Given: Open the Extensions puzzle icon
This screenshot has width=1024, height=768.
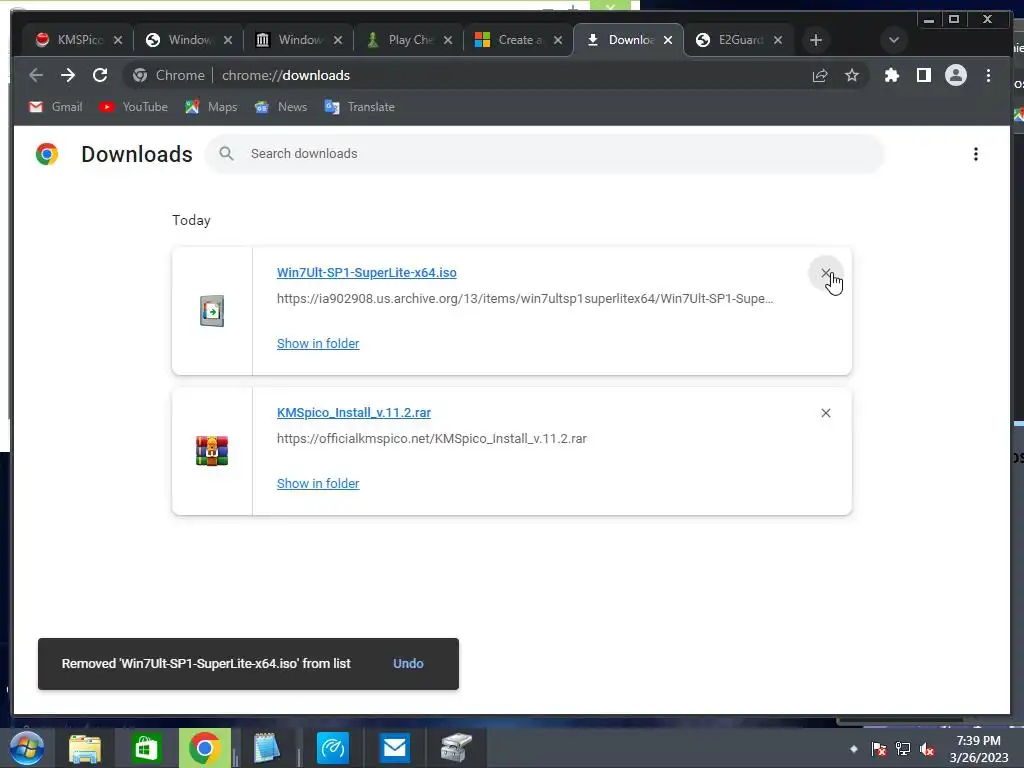Looking at the screenshot, I should (891, 76).
